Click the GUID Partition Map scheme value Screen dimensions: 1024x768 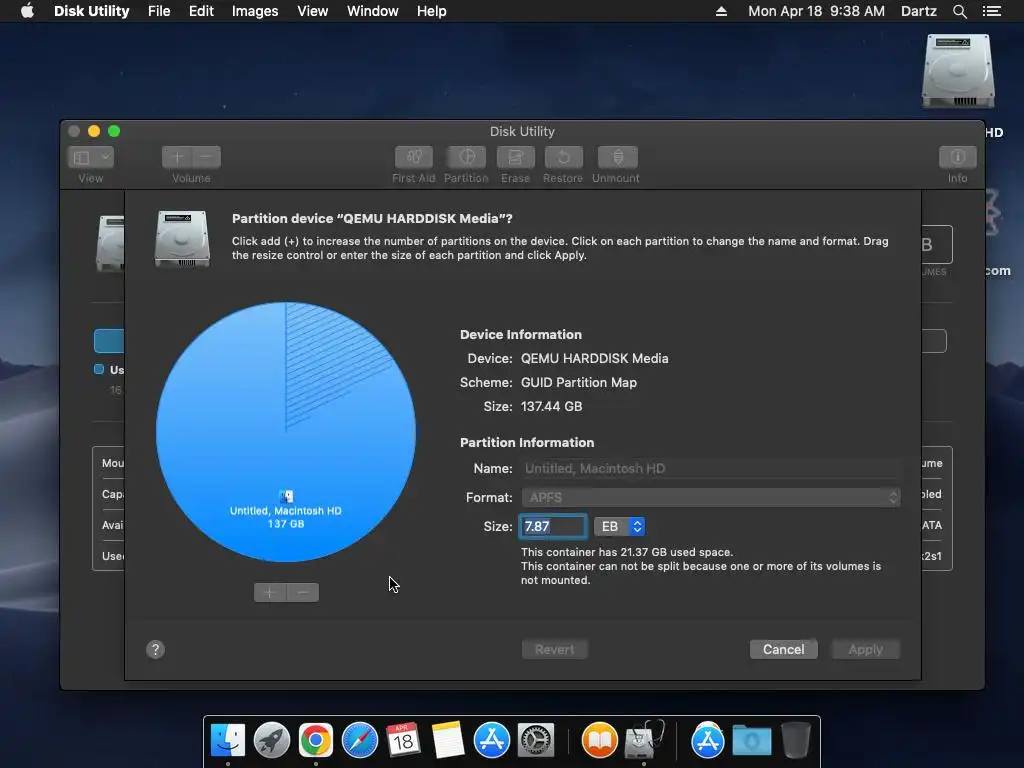pyautogui.click(x=579, y=383)
